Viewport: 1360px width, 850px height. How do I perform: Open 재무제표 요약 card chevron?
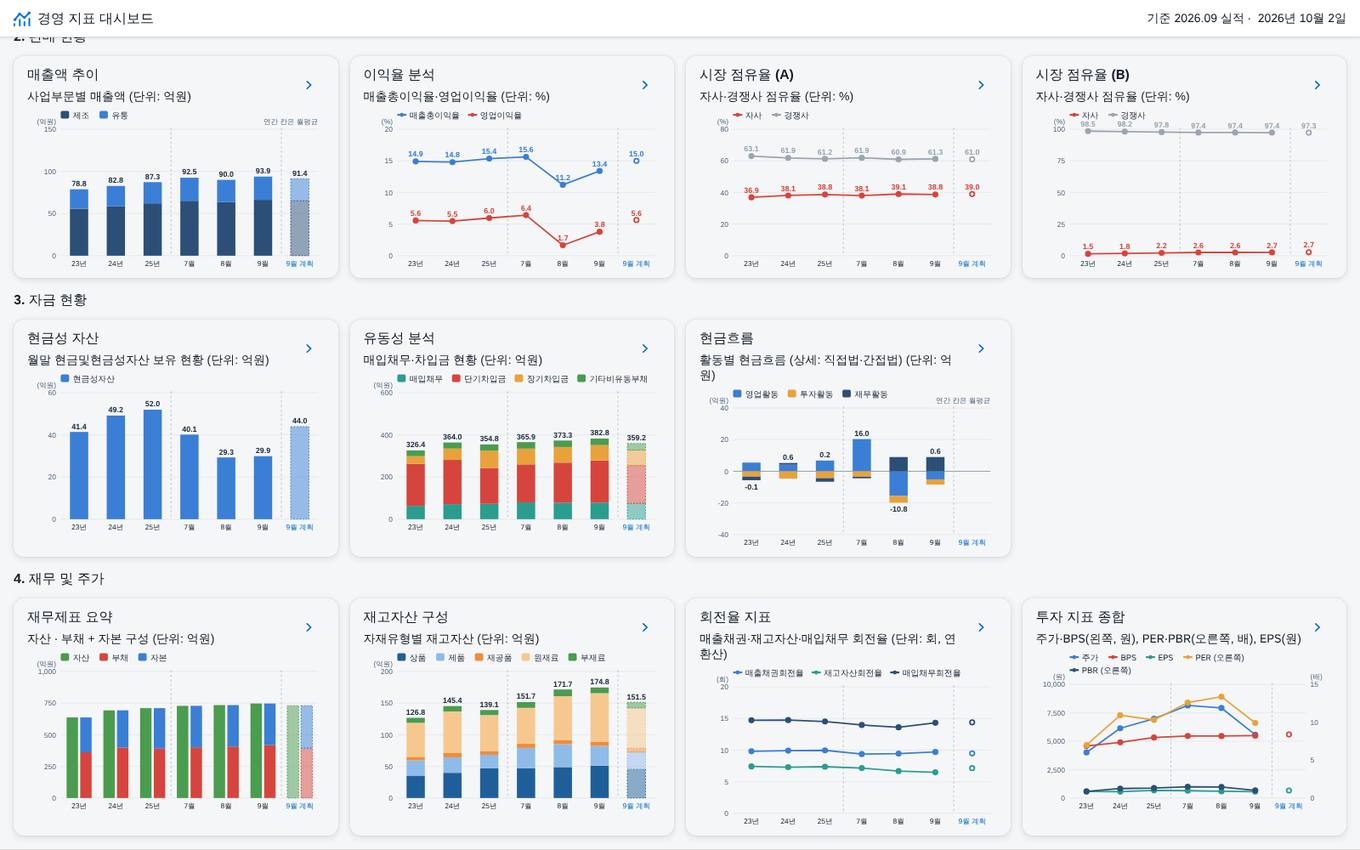[309, 628]
